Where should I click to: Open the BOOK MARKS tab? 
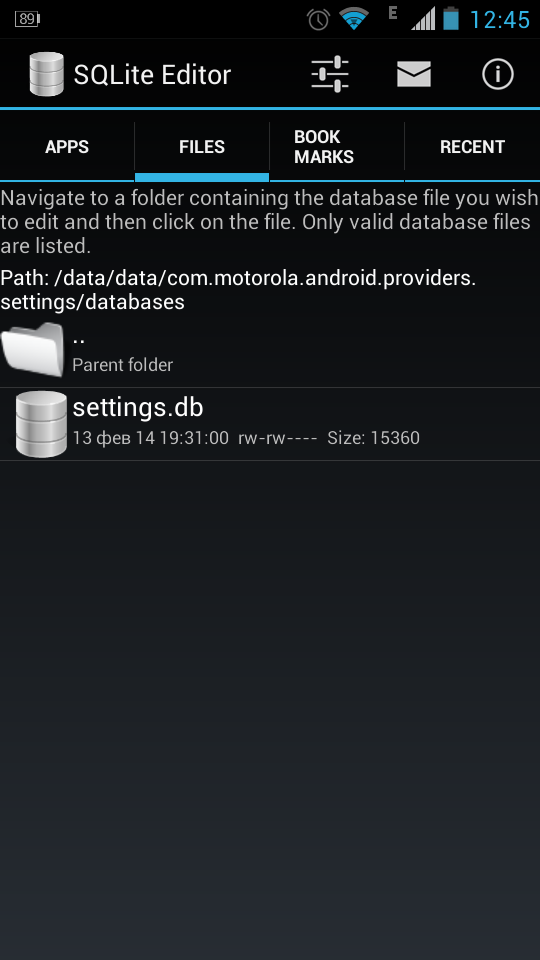pos(337,147)
